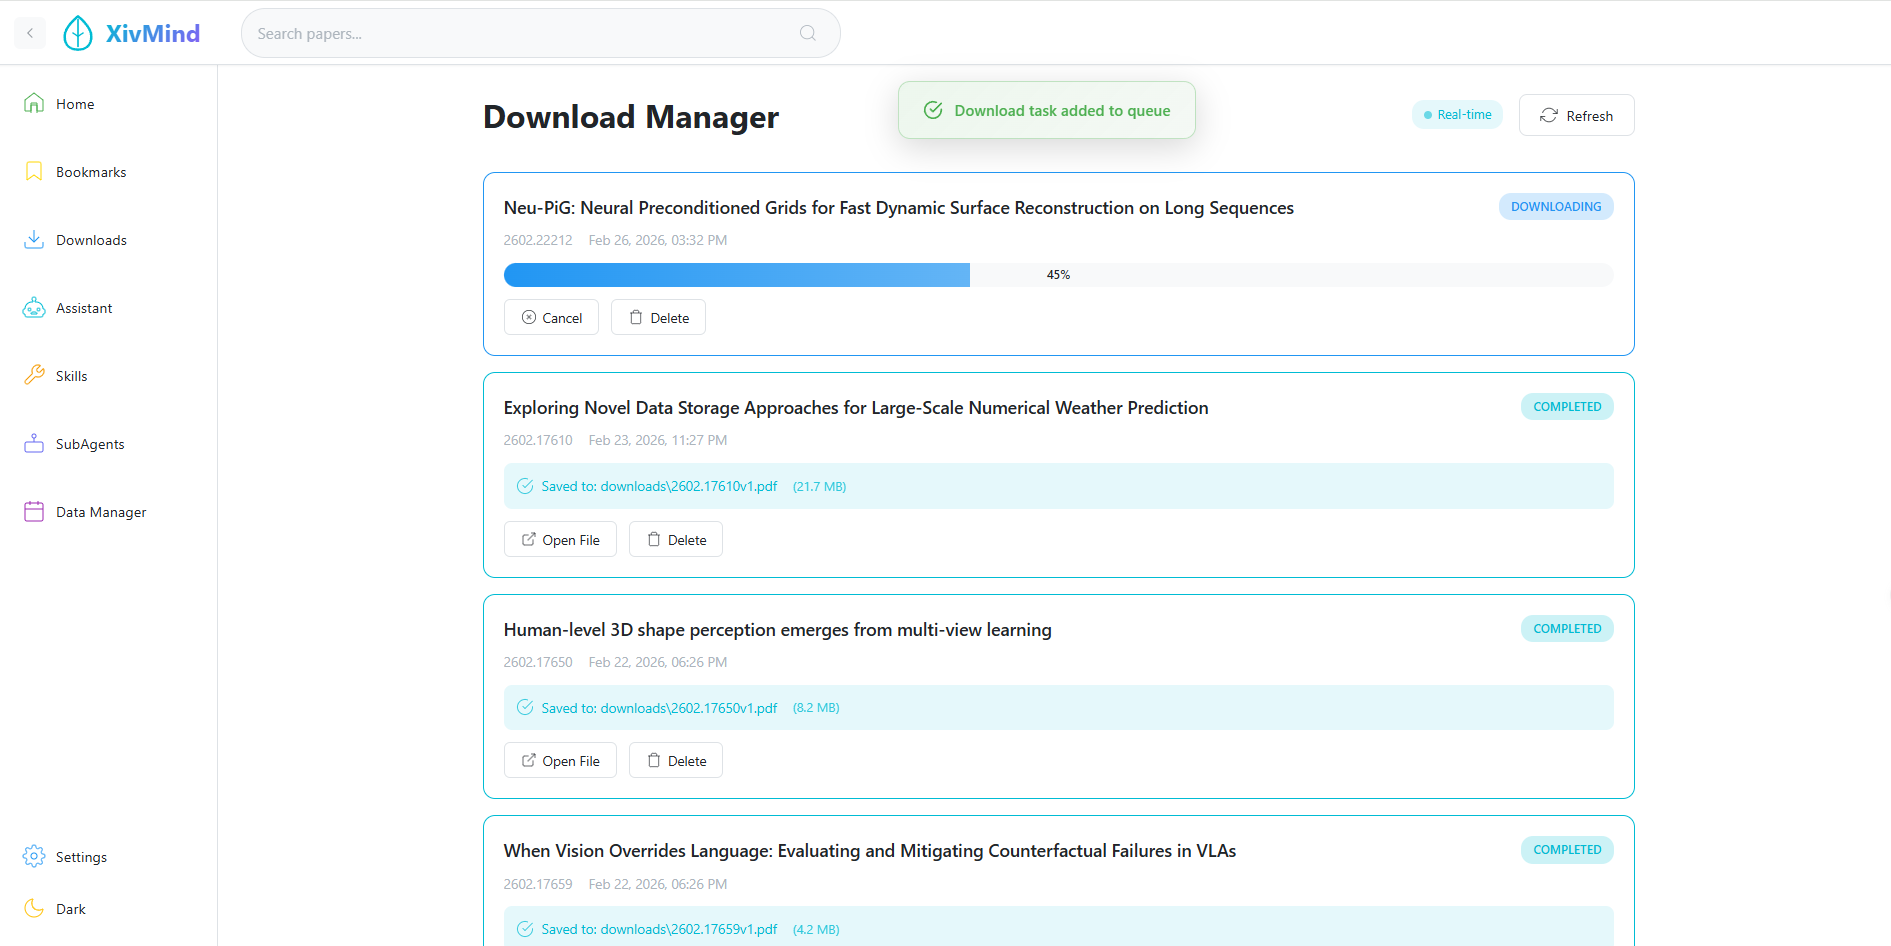Click the XivMind brand name

click(x=153, y=33)
